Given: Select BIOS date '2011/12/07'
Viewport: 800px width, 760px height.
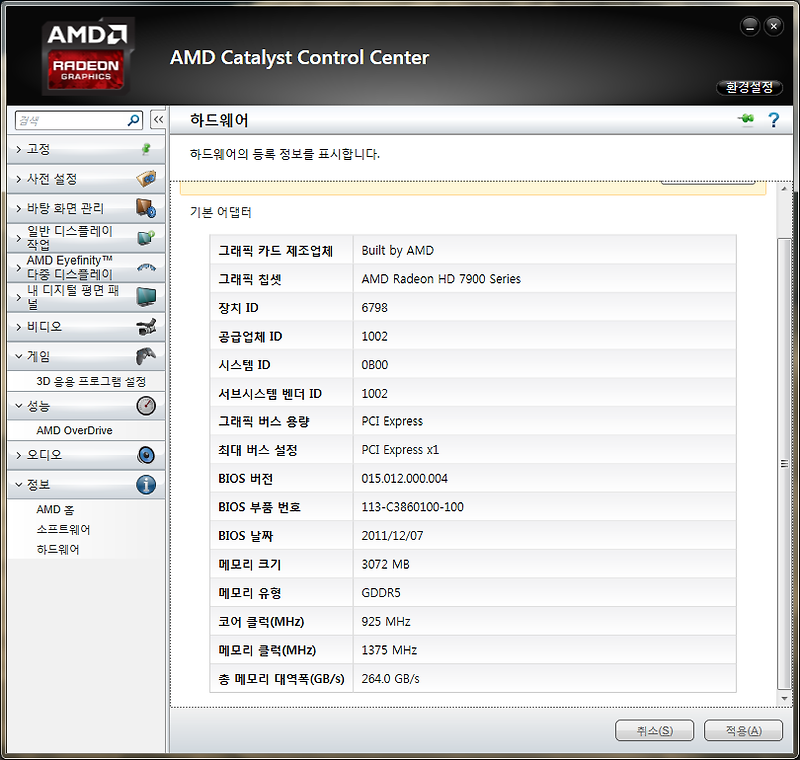Looking at the screenshot, I should point(392,536).
